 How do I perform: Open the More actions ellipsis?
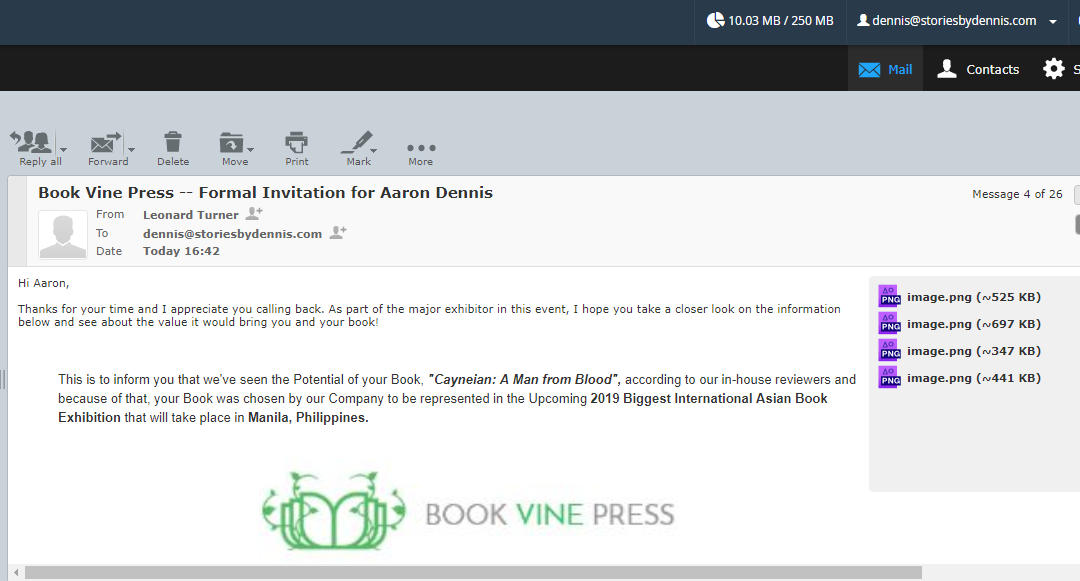click(421, 147)
